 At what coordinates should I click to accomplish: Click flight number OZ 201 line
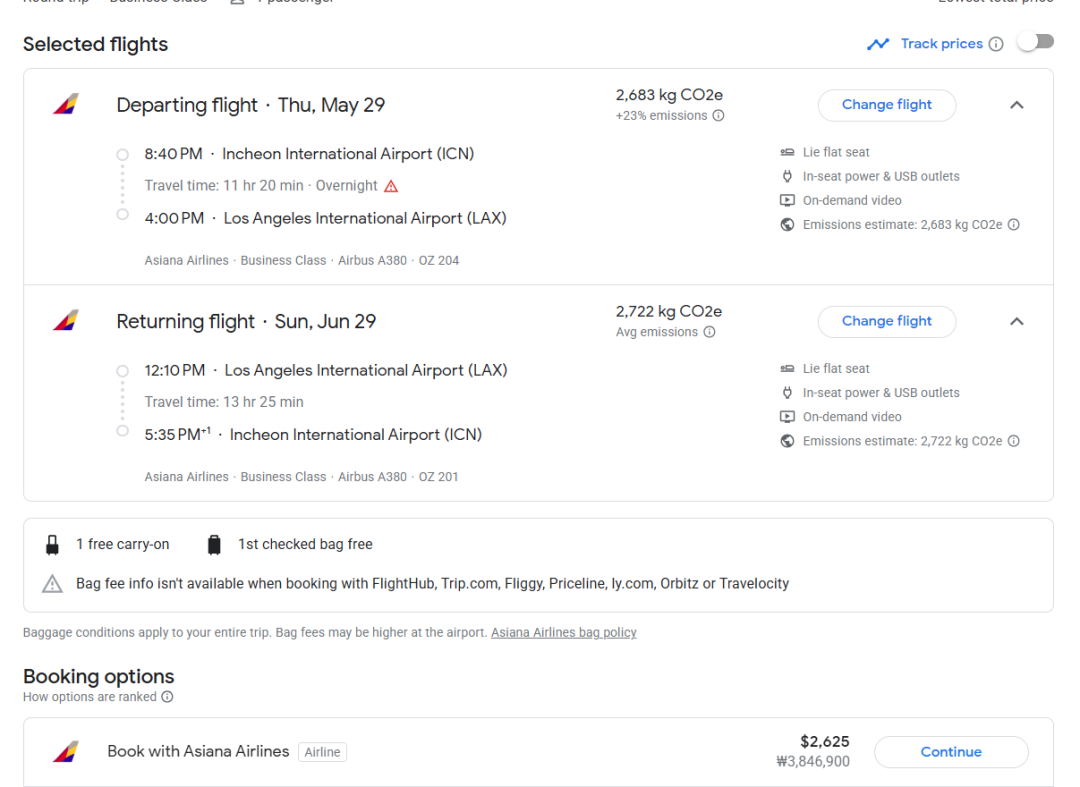click(x=301, y=476)
